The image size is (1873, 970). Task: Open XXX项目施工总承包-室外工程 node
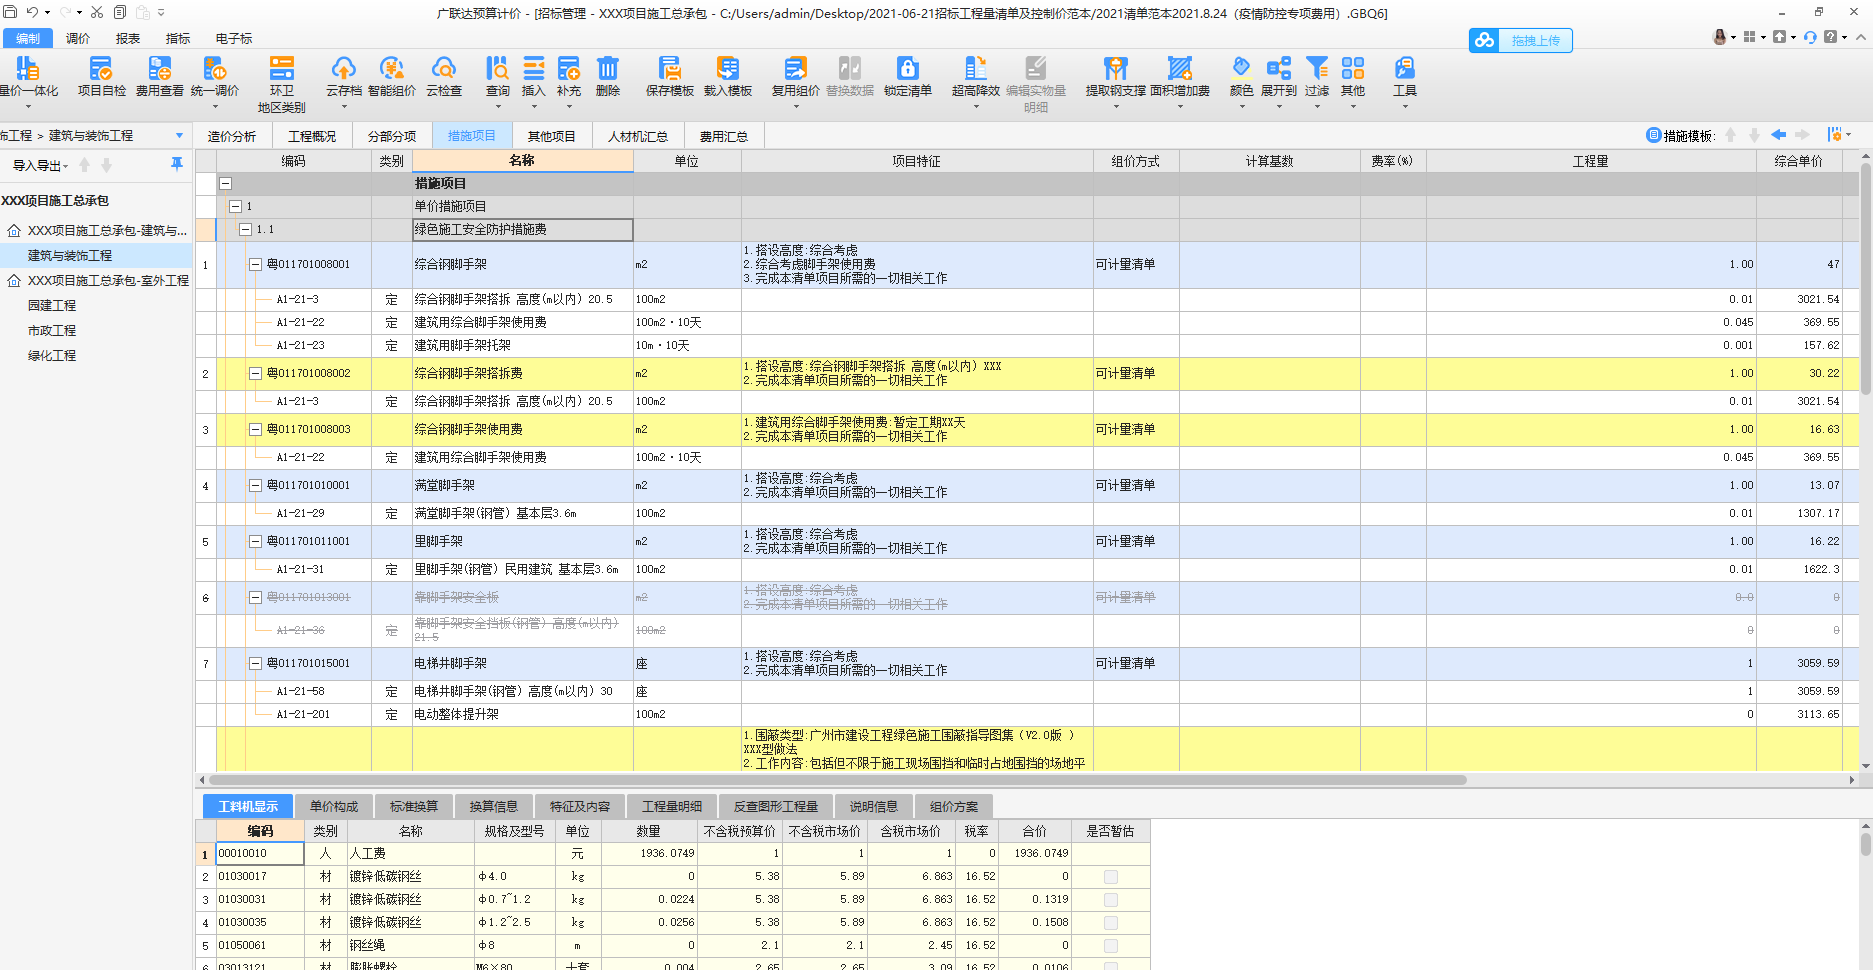click(108, 281)
